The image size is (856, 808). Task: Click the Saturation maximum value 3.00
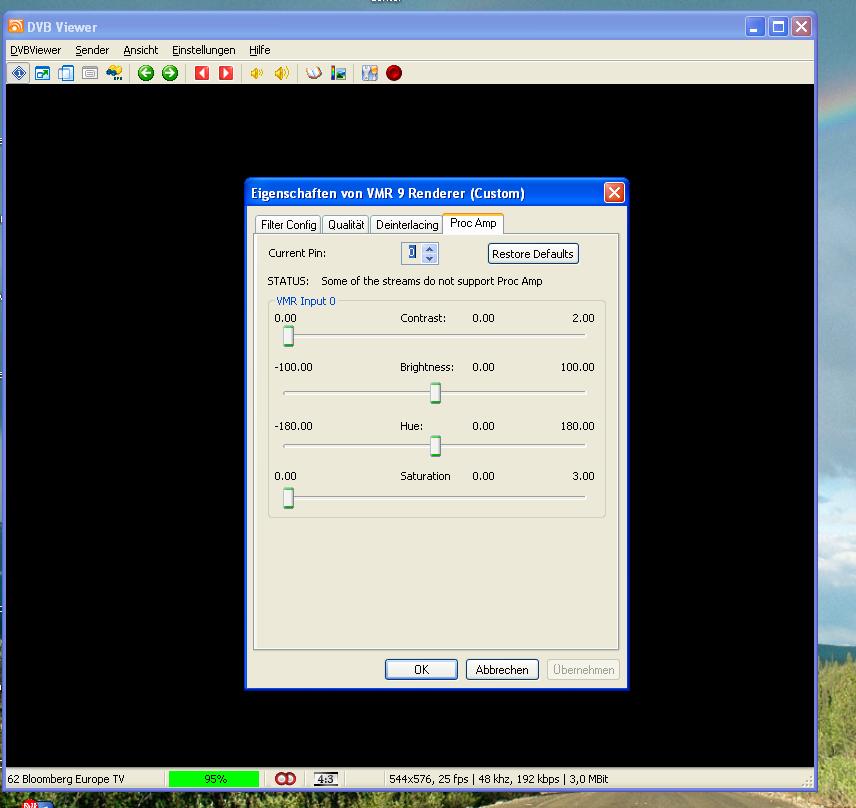click(x=583, y=476)
